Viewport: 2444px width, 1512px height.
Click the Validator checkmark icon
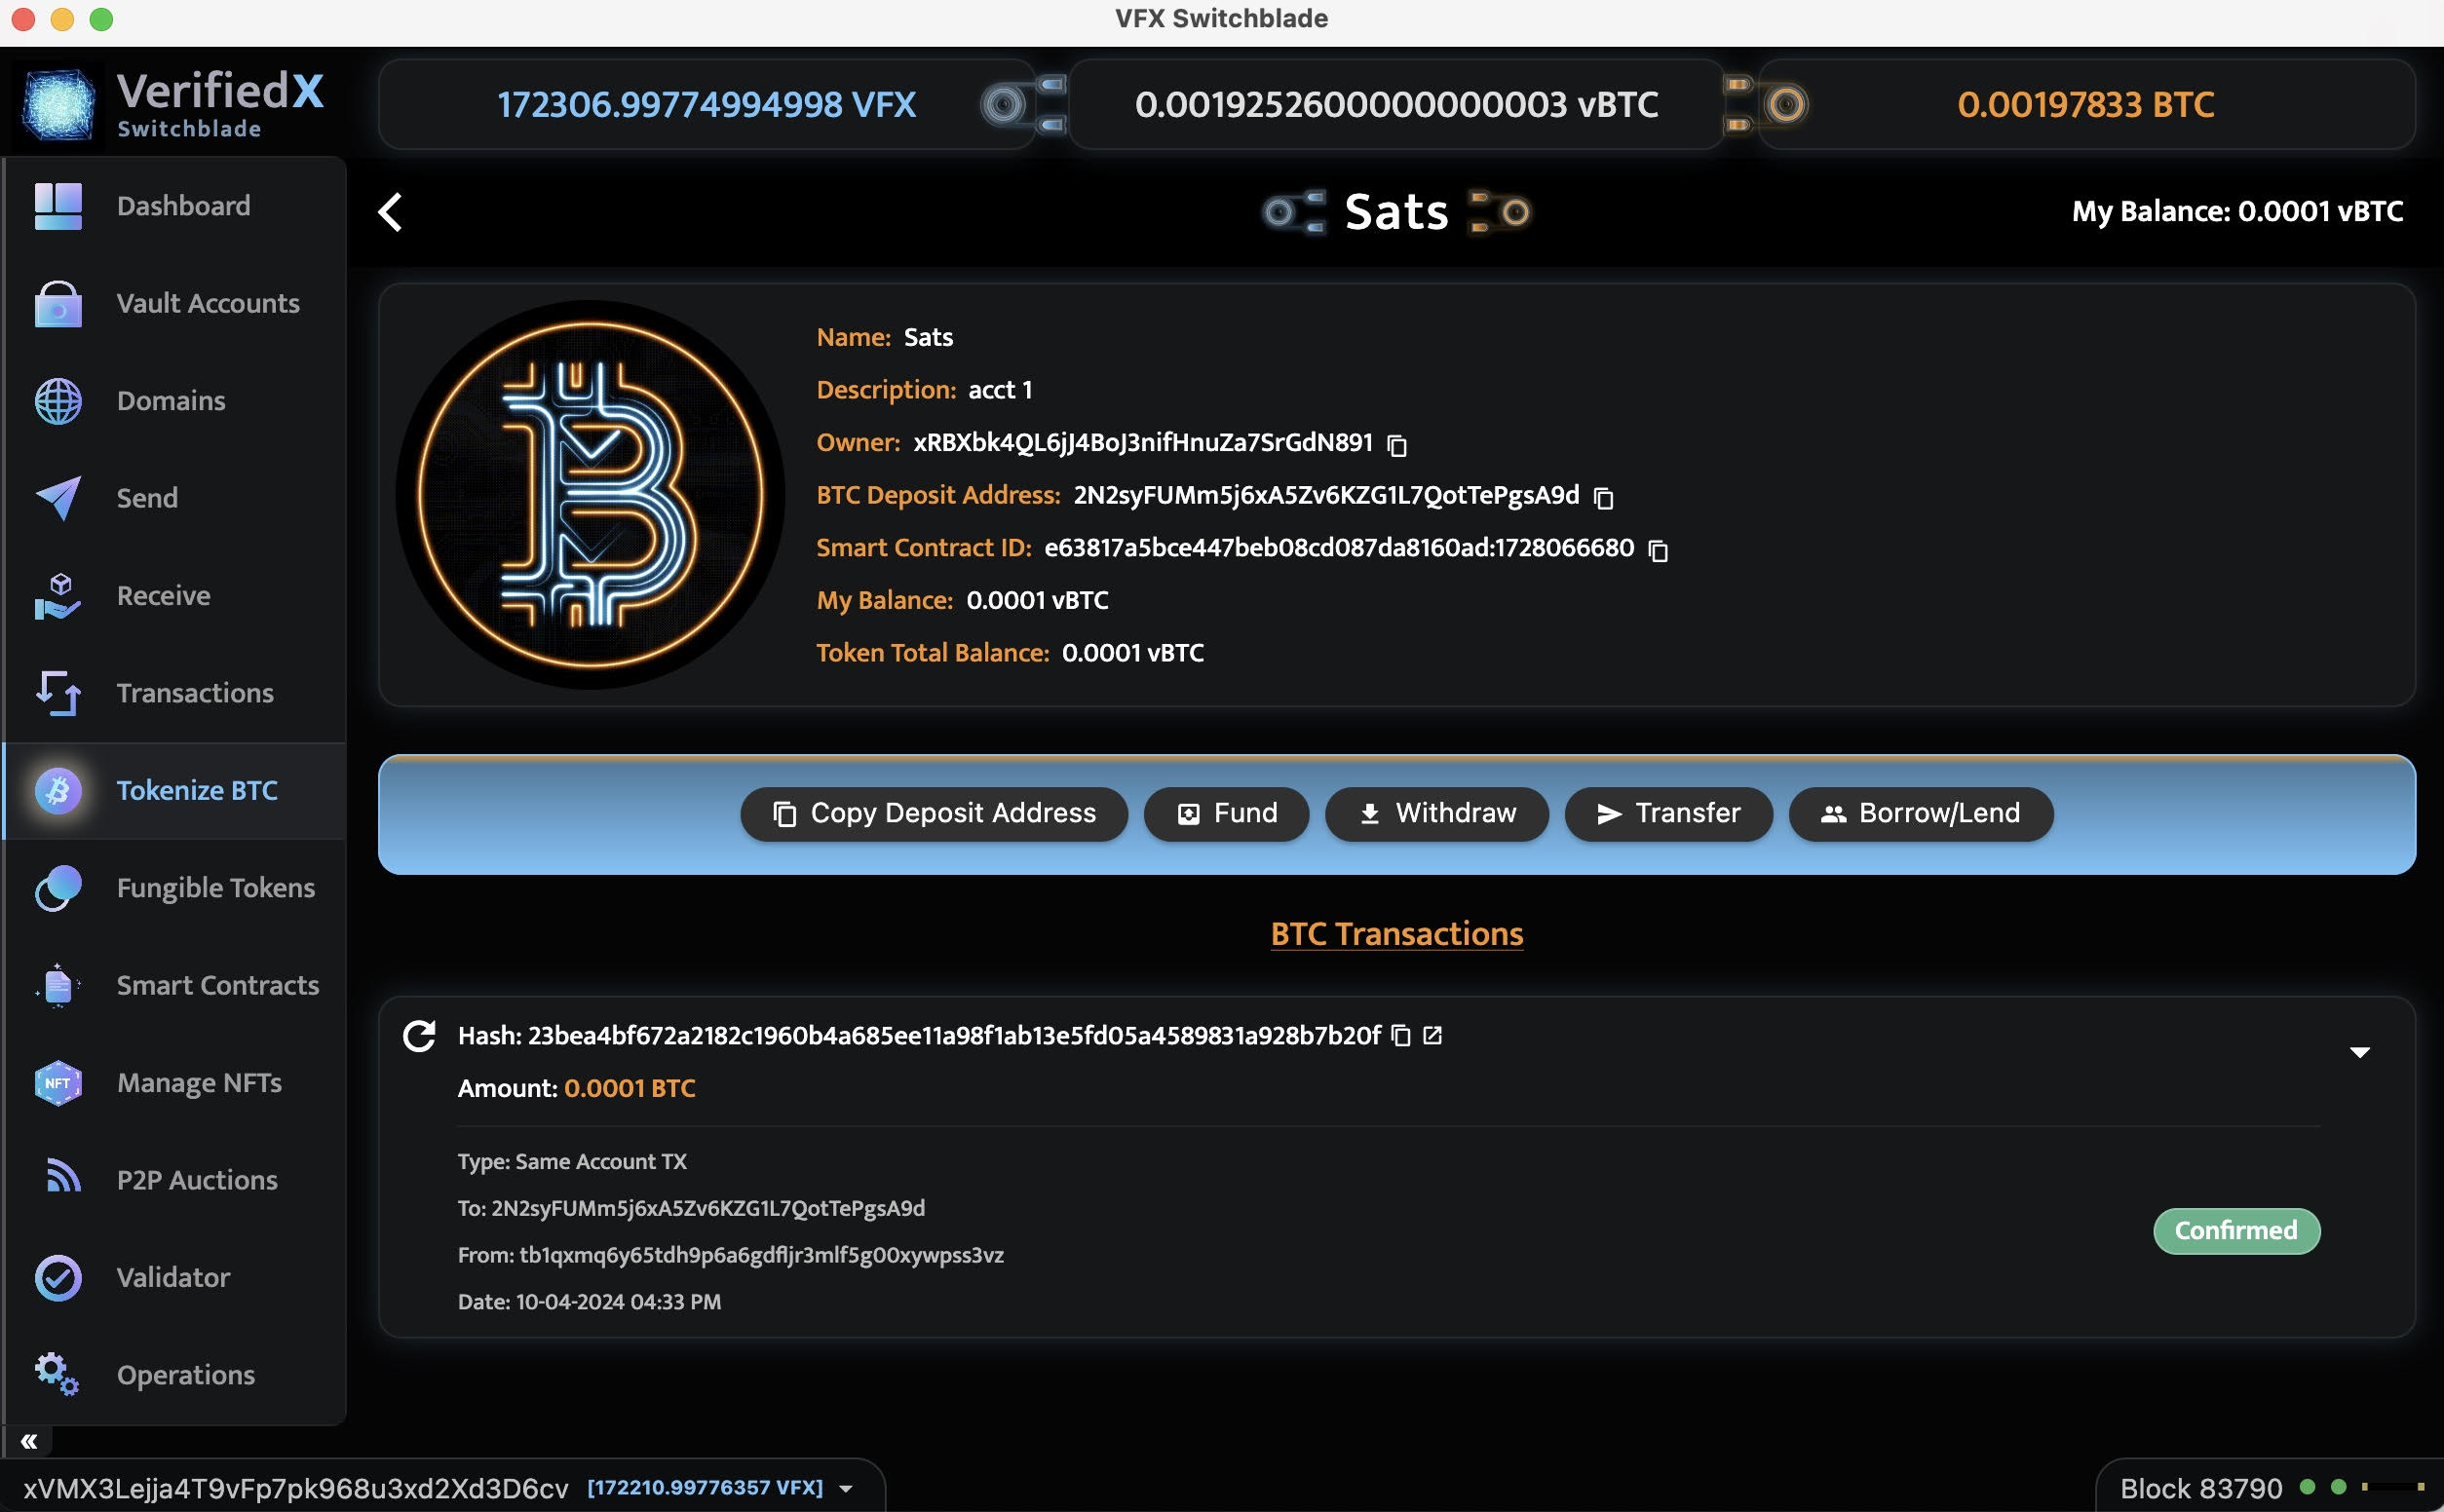pyautogui.click(x=58, y=1278)
